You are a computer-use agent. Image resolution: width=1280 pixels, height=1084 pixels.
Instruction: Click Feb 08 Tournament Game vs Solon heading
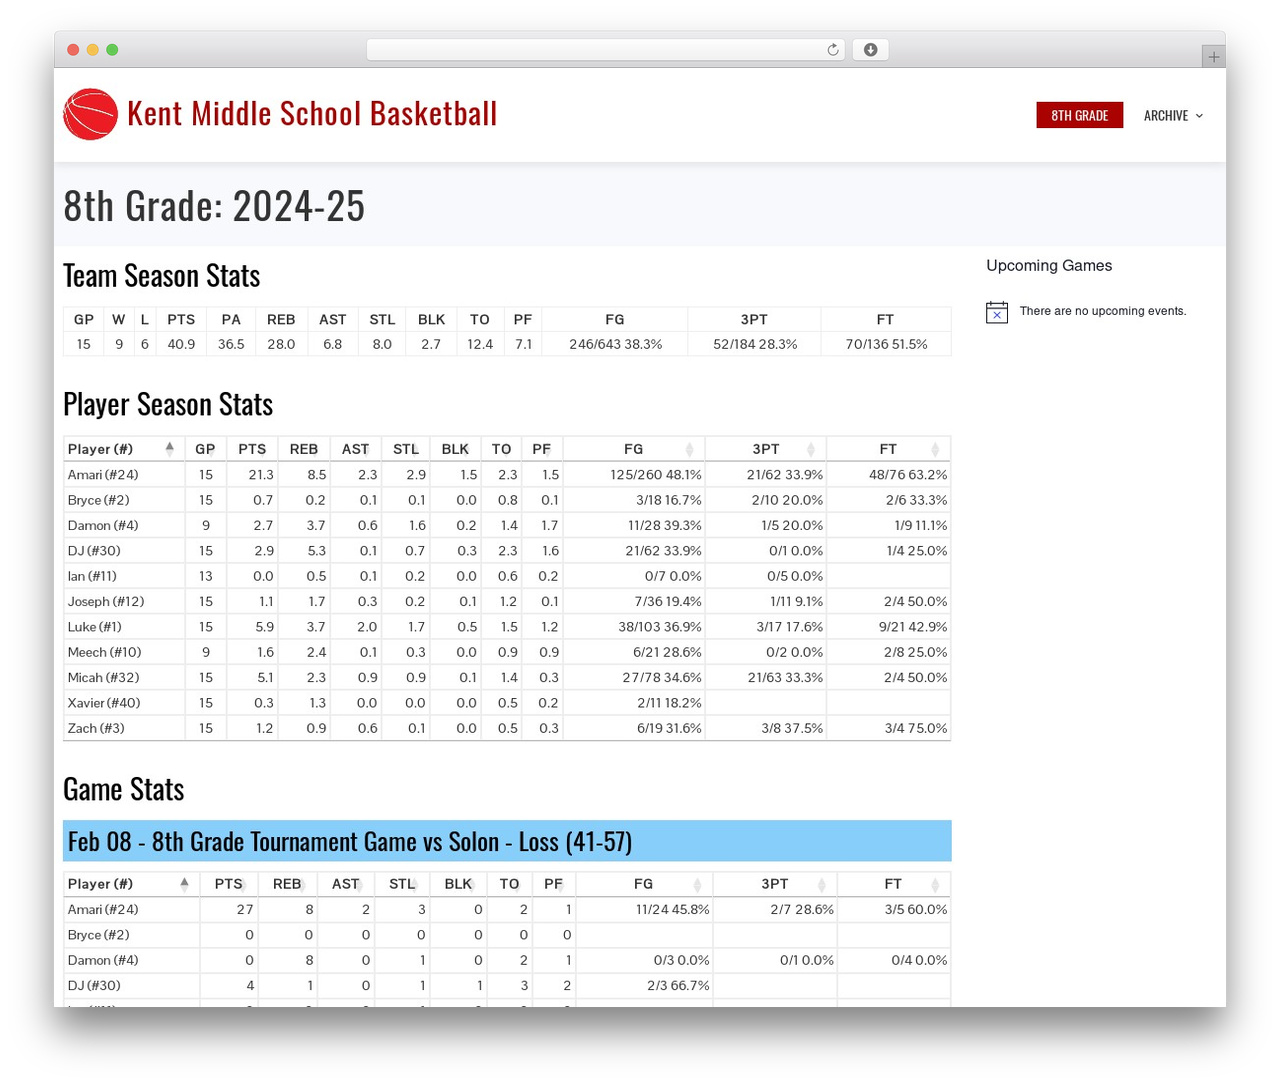pyautogui.click(x=350, y=842)
